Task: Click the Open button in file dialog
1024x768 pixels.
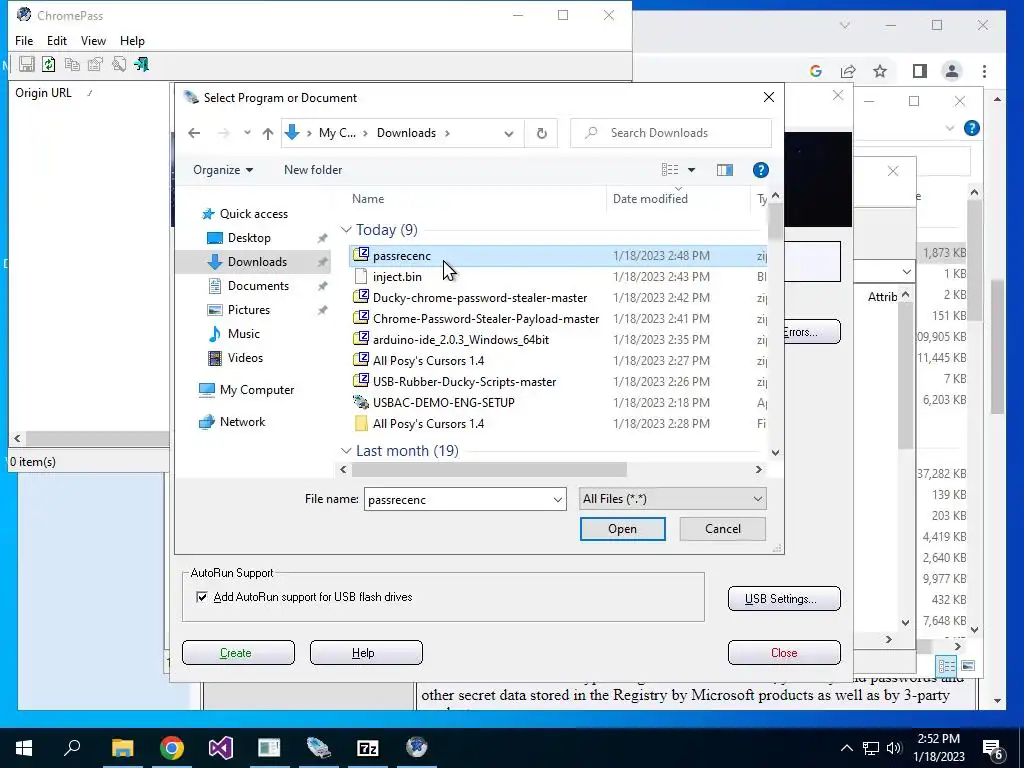Action: point(622,529)
